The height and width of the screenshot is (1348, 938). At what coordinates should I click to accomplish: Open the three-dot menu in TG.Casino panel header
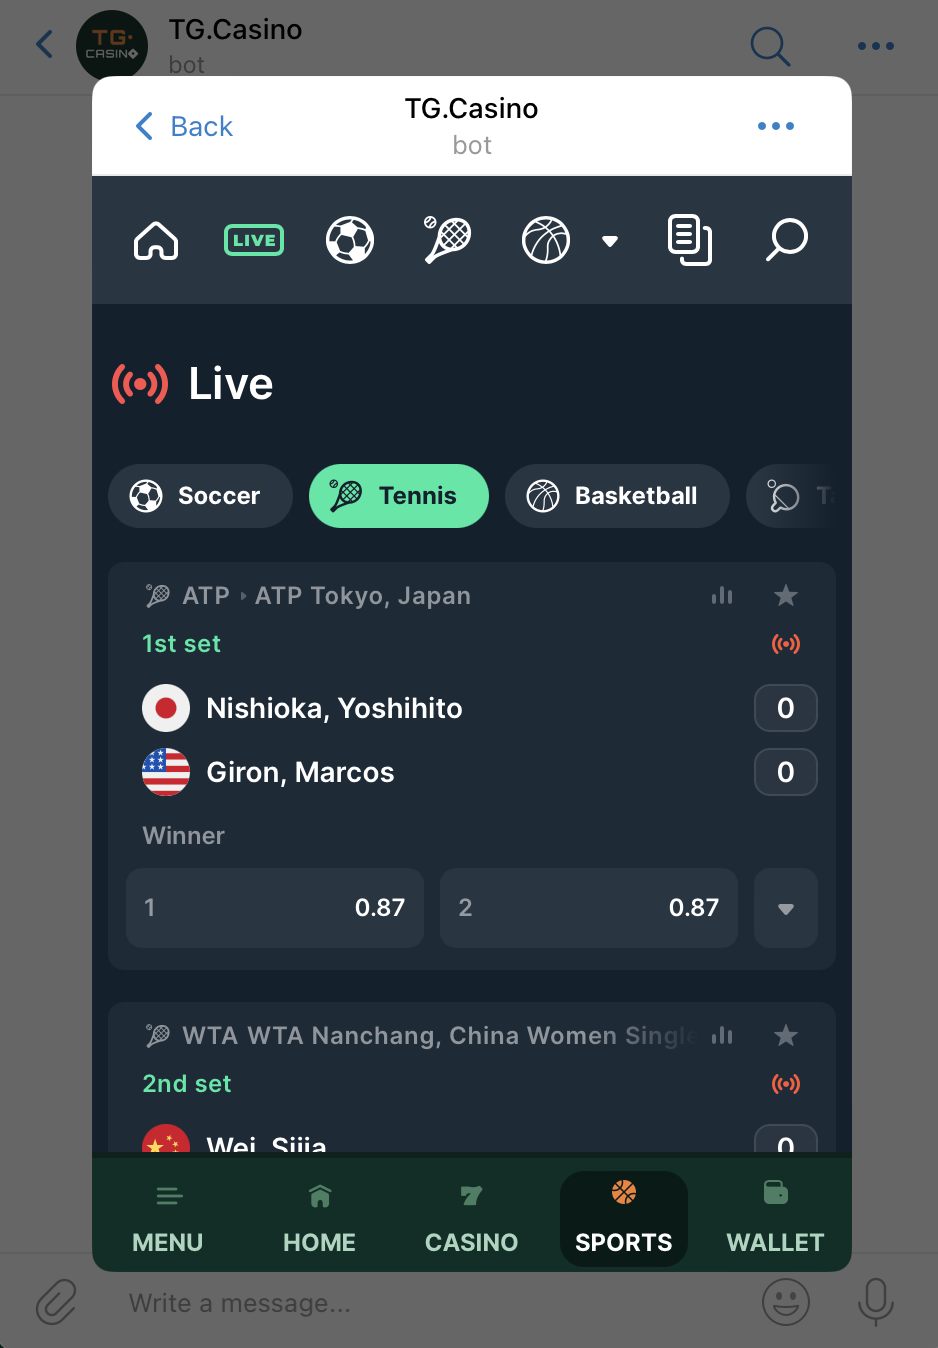[776, 126]
